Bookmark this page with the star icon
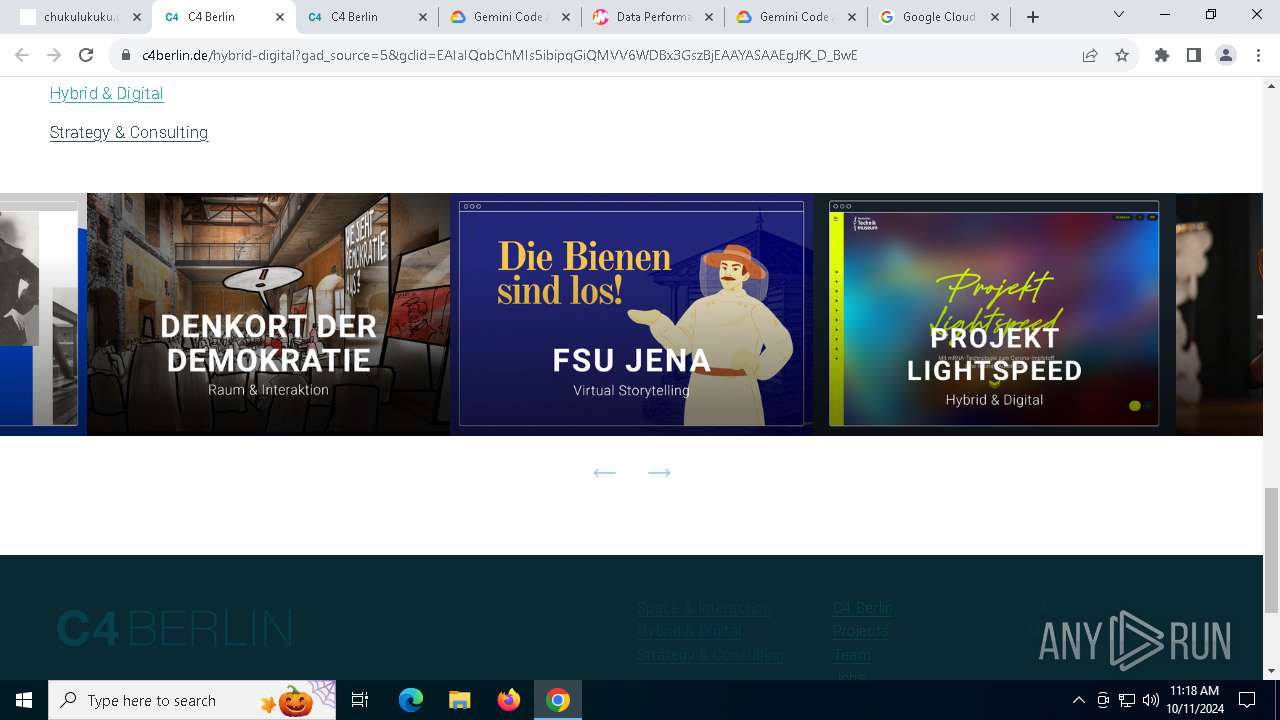Screen dimensions: 1280x720 click(1122, 55)
